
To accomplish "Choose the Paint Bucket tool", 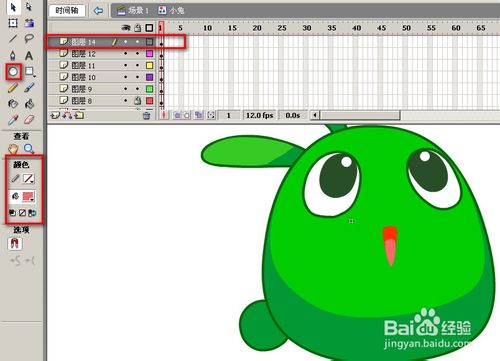I will tap(29, 104).
